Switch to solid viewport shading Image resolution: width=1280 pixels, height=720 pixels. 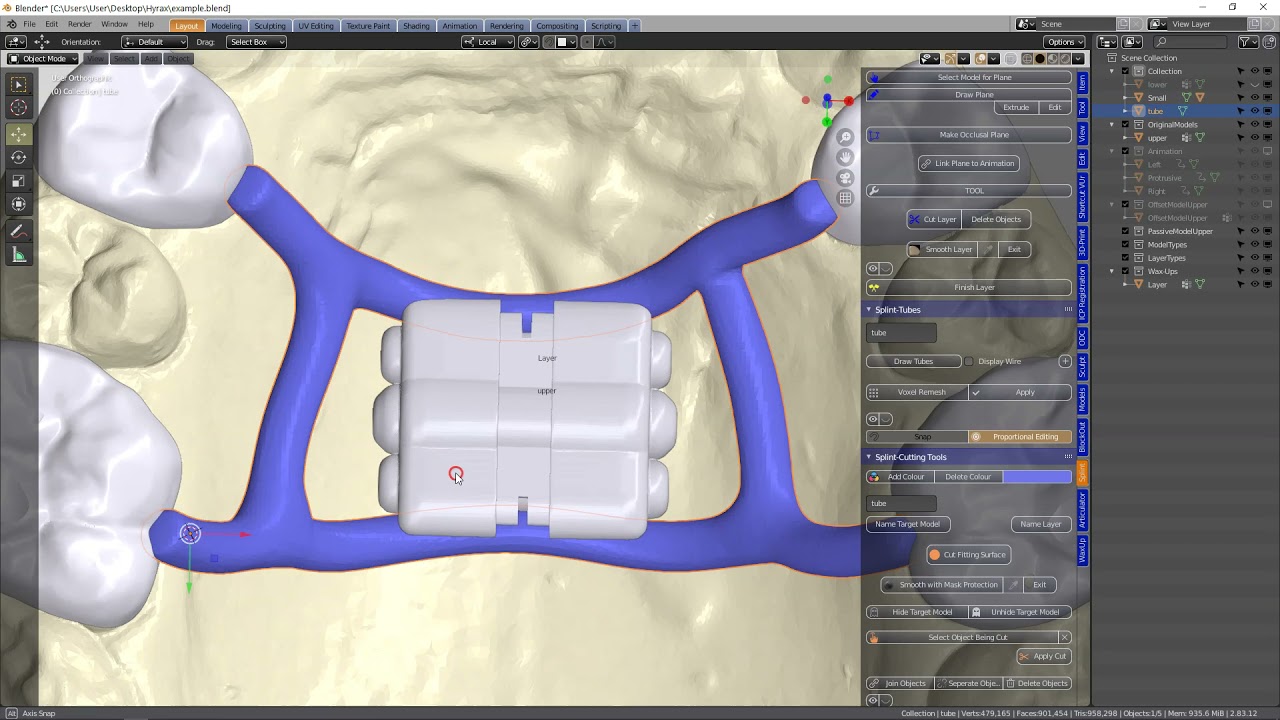(x=1039, y=59)
